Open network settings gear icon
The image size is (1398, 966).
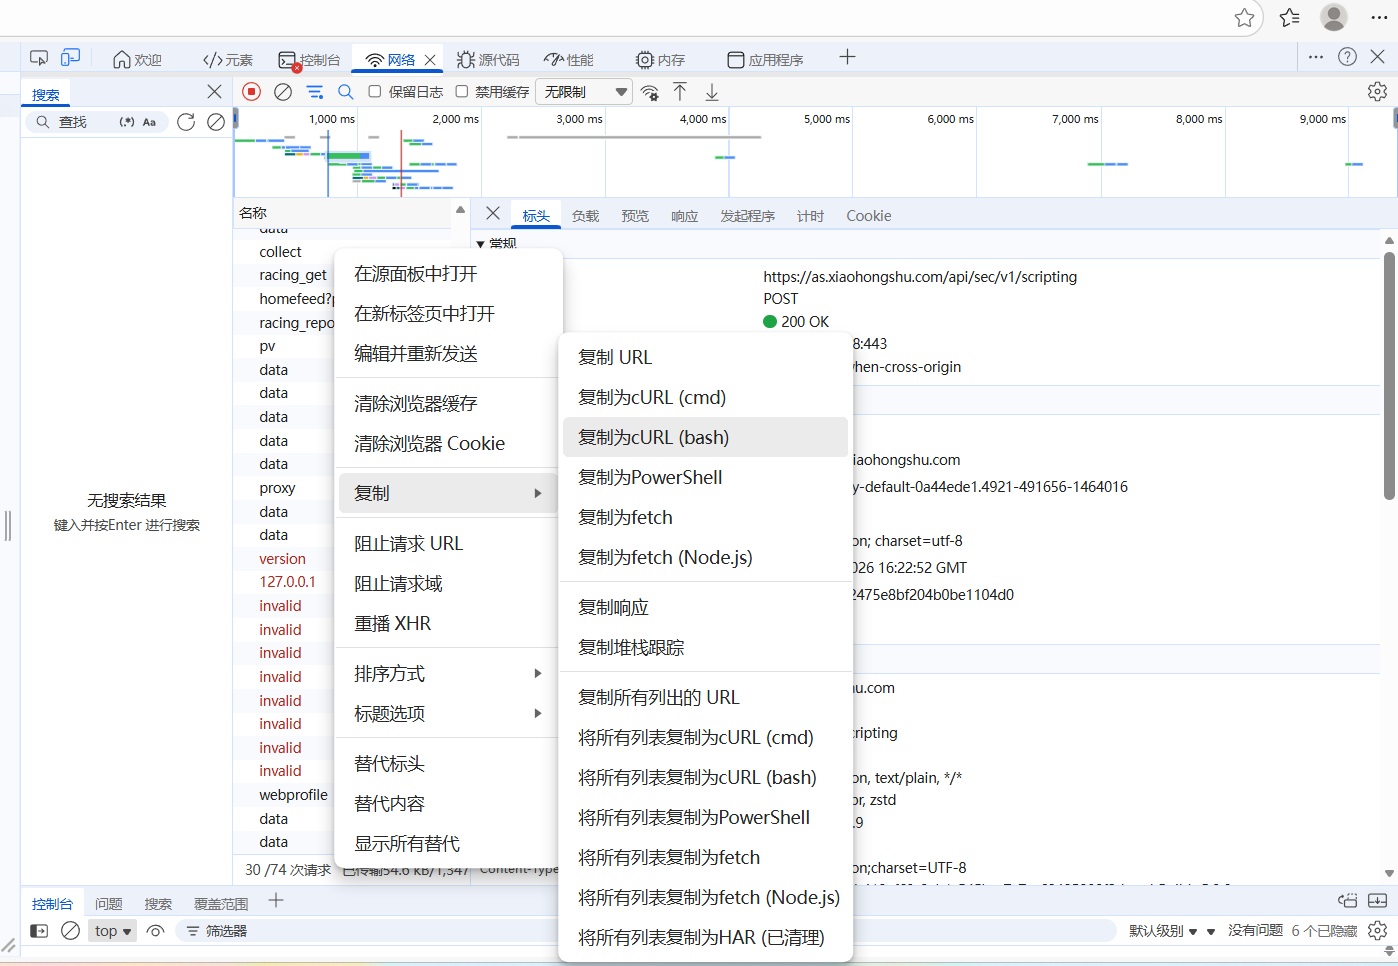click(1377, 92)
